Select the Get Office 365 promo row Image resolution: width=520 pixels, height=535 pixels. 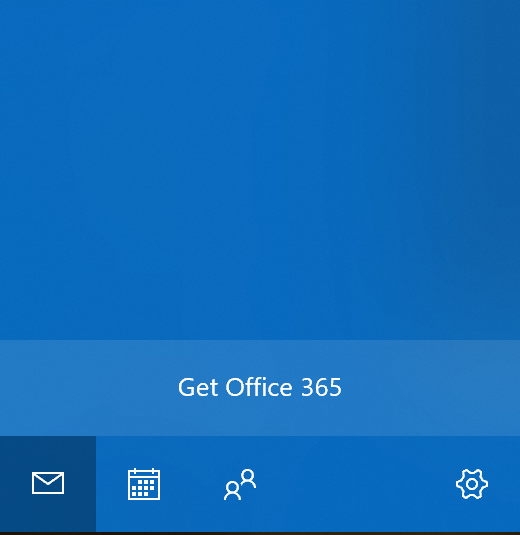pos(260,388)
